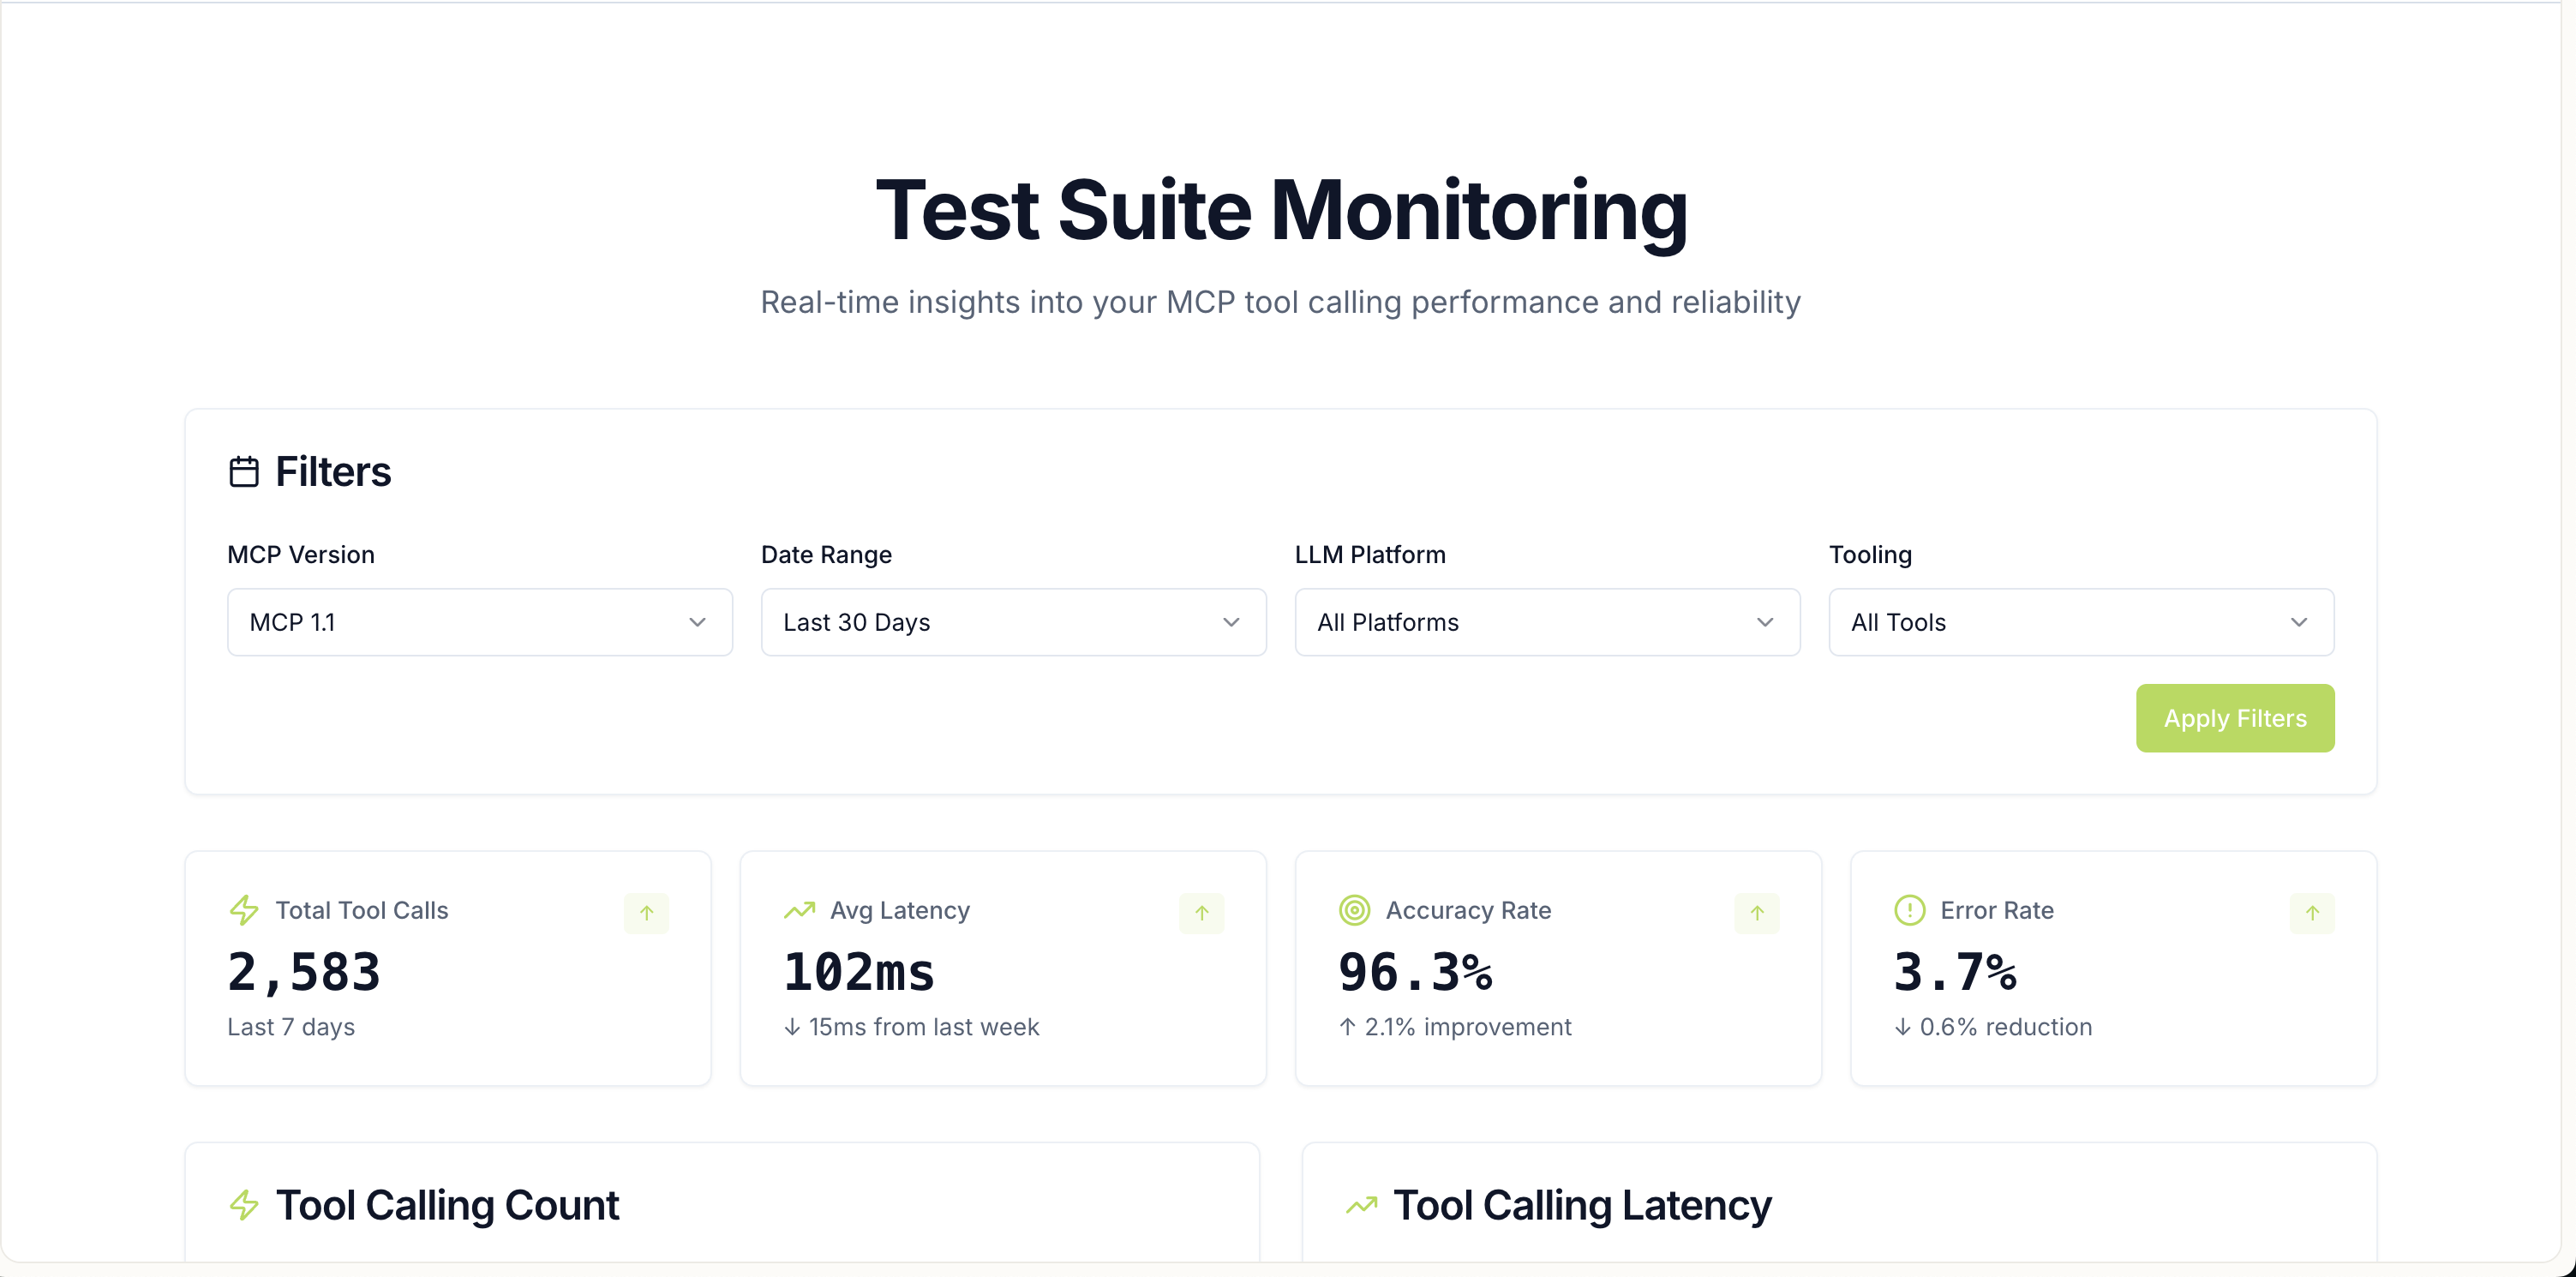This screenshot has height=1277, width=2576.
Task: Expand the Date Range Last 30 Days selector
Action: (x=1013, y=622)
